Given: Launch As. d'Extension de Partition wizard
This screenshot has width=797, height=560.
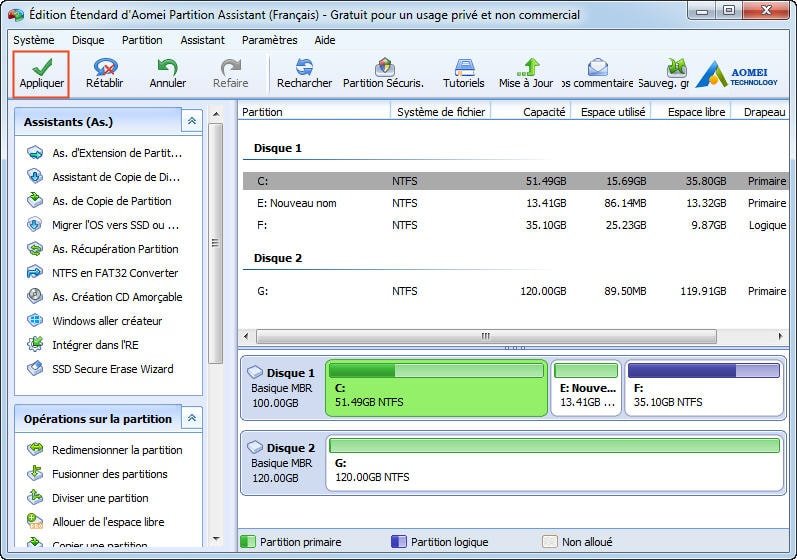Looking at the screenshot, I should pyautogui.click(x=105, y=153).
